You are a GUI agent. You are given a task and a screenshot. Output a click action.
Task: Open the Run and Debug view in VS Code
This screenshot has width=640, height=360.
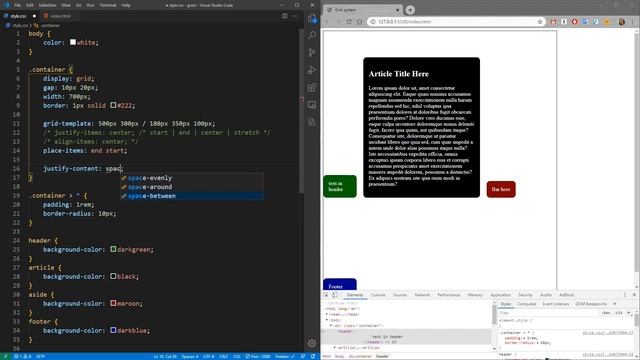click(312, 70)
